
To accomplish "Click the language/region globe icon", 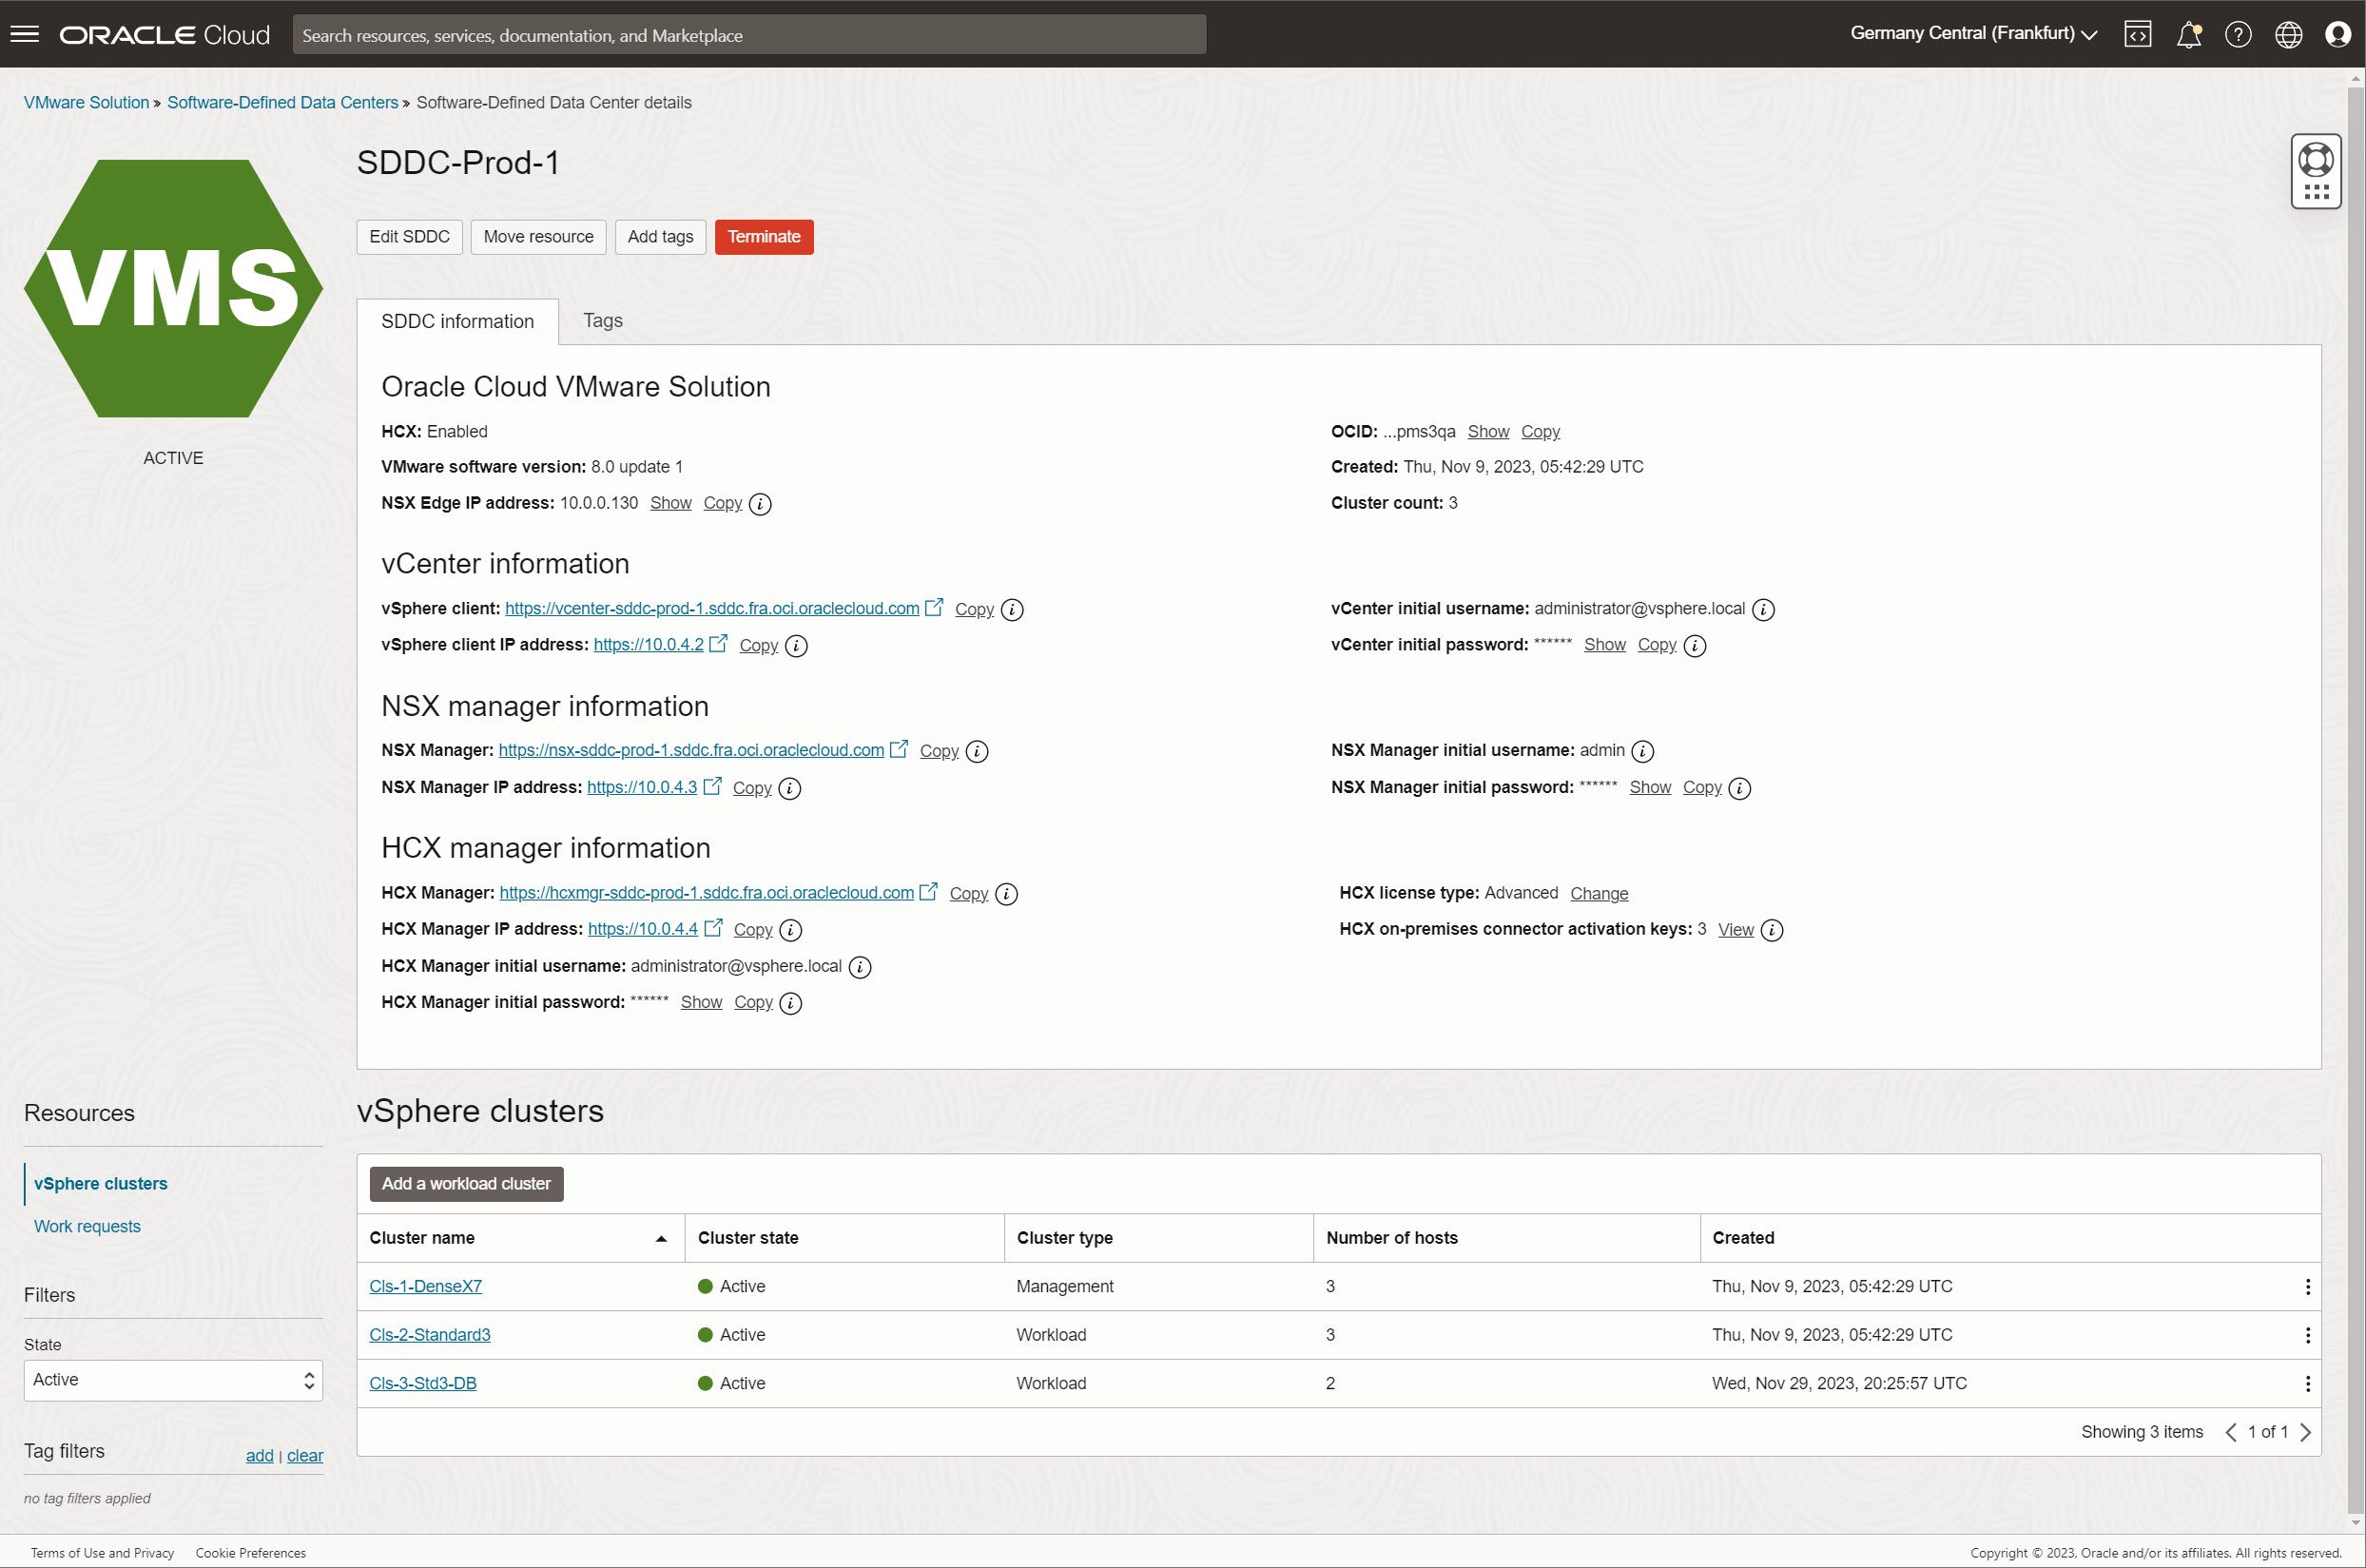I will pyautogui.click(x=2293, y=33).
